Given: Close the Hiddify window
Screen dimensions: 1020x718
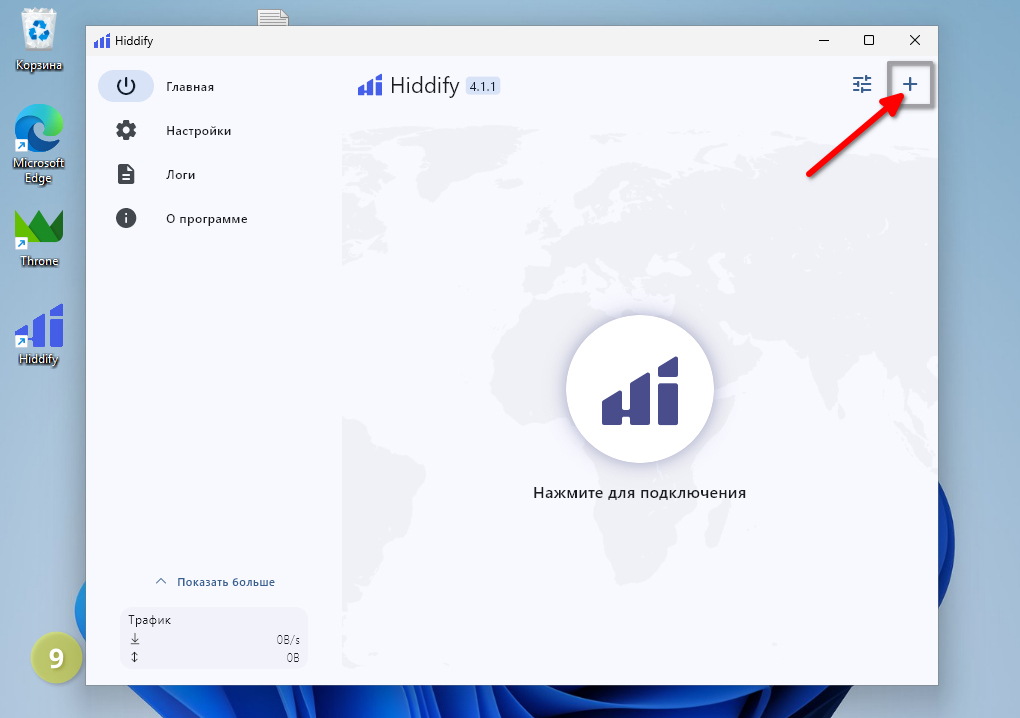Looking at the screenshot, I should [915, 40].
